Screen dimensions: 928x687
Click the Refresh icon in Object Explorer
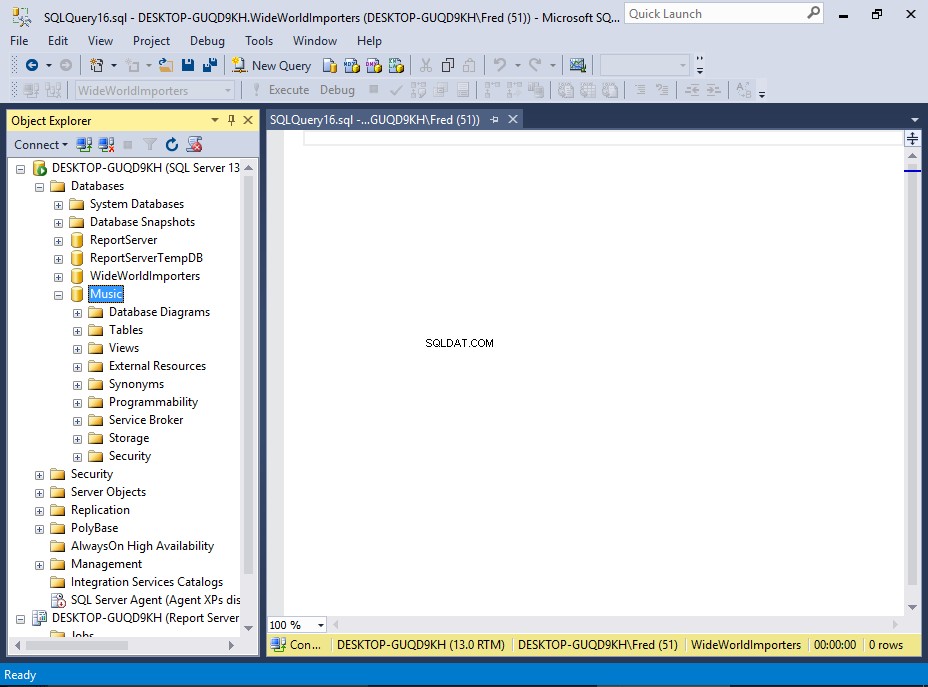172,144
